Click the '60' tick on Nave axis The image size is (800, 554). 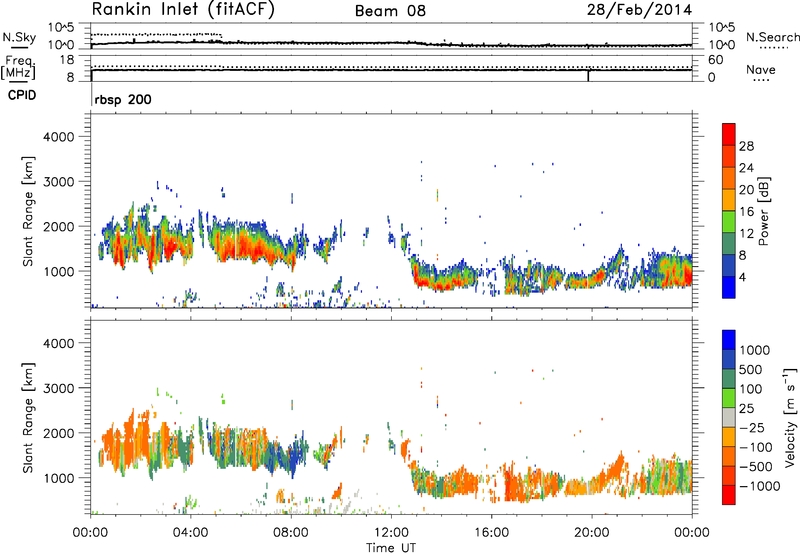coord(715,60)
